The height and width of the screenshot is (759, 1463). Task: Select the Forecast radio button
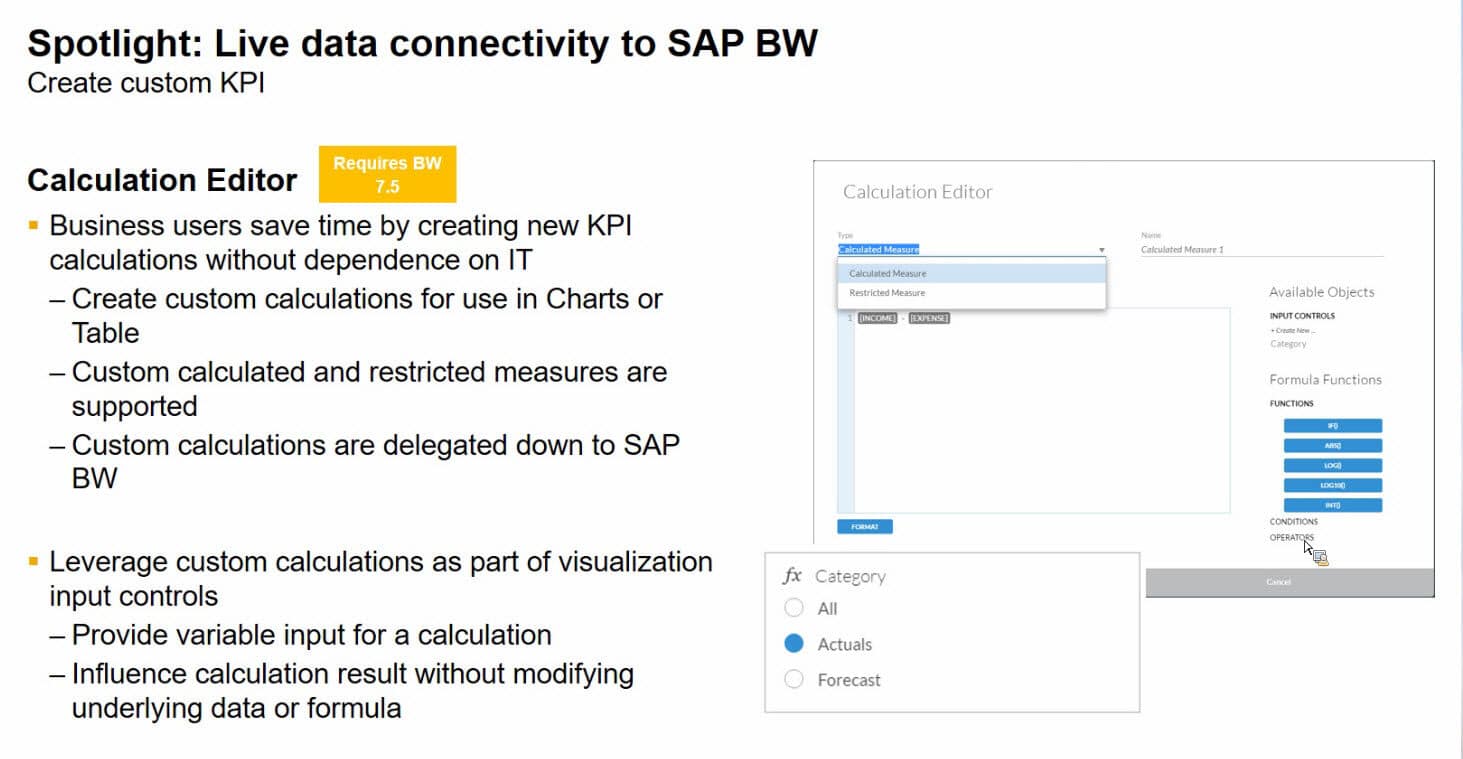click(794, 680)
